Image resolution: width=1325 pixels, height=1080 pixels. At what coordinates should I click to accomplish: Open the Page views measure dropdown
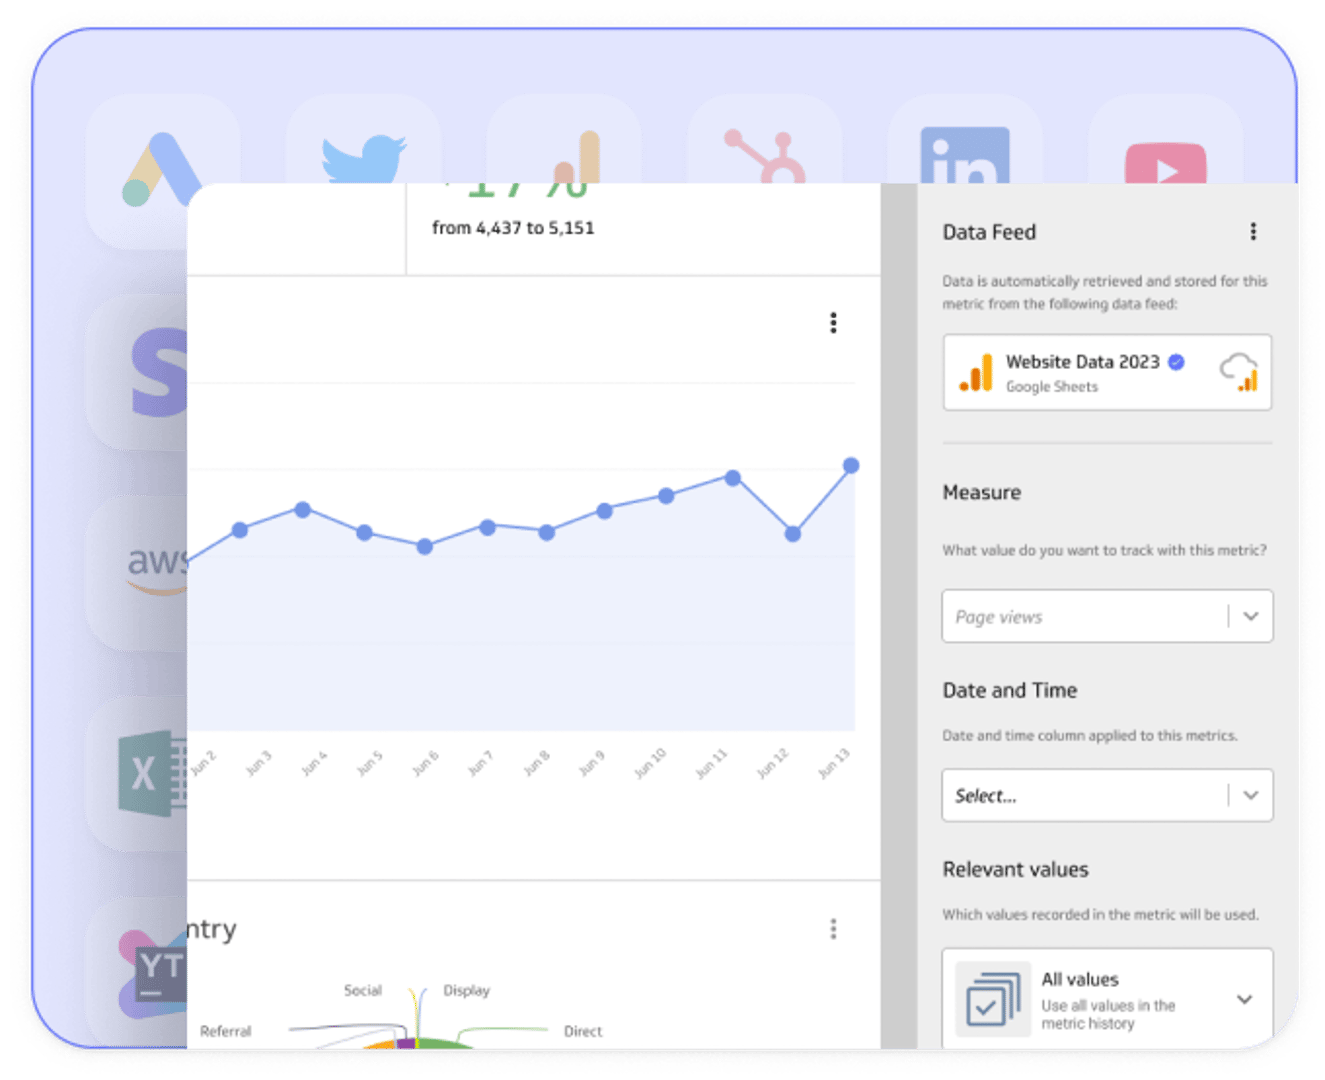click(1107, 617)
